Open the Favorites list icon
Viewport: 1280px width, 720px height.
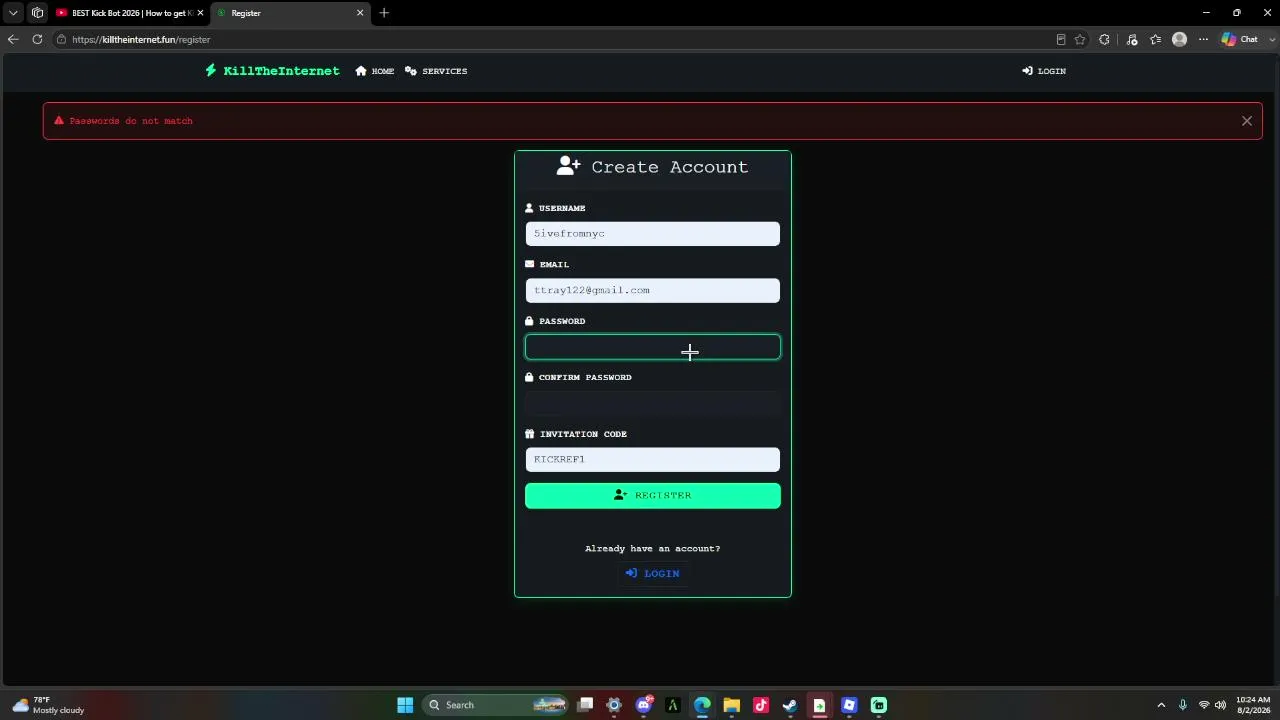click(x=1156, y=39)
